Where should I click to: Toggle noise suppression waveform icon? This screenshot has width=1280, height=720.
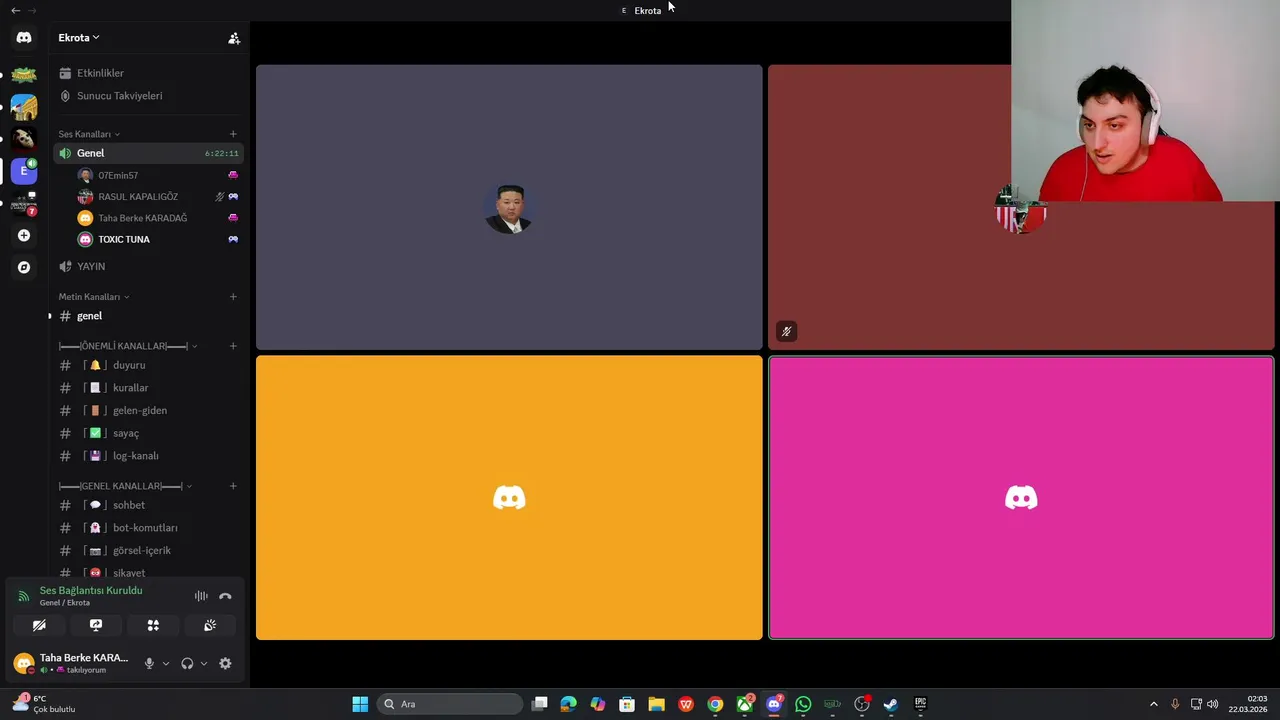tap(201, 596)
